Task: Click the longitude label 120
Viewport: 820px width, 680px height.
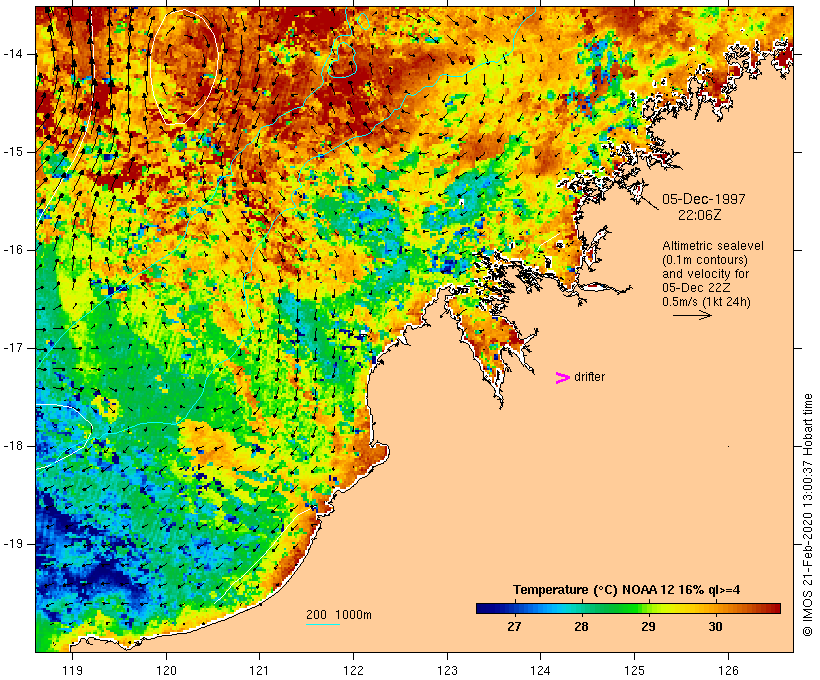Action: (x=166, y=670)
